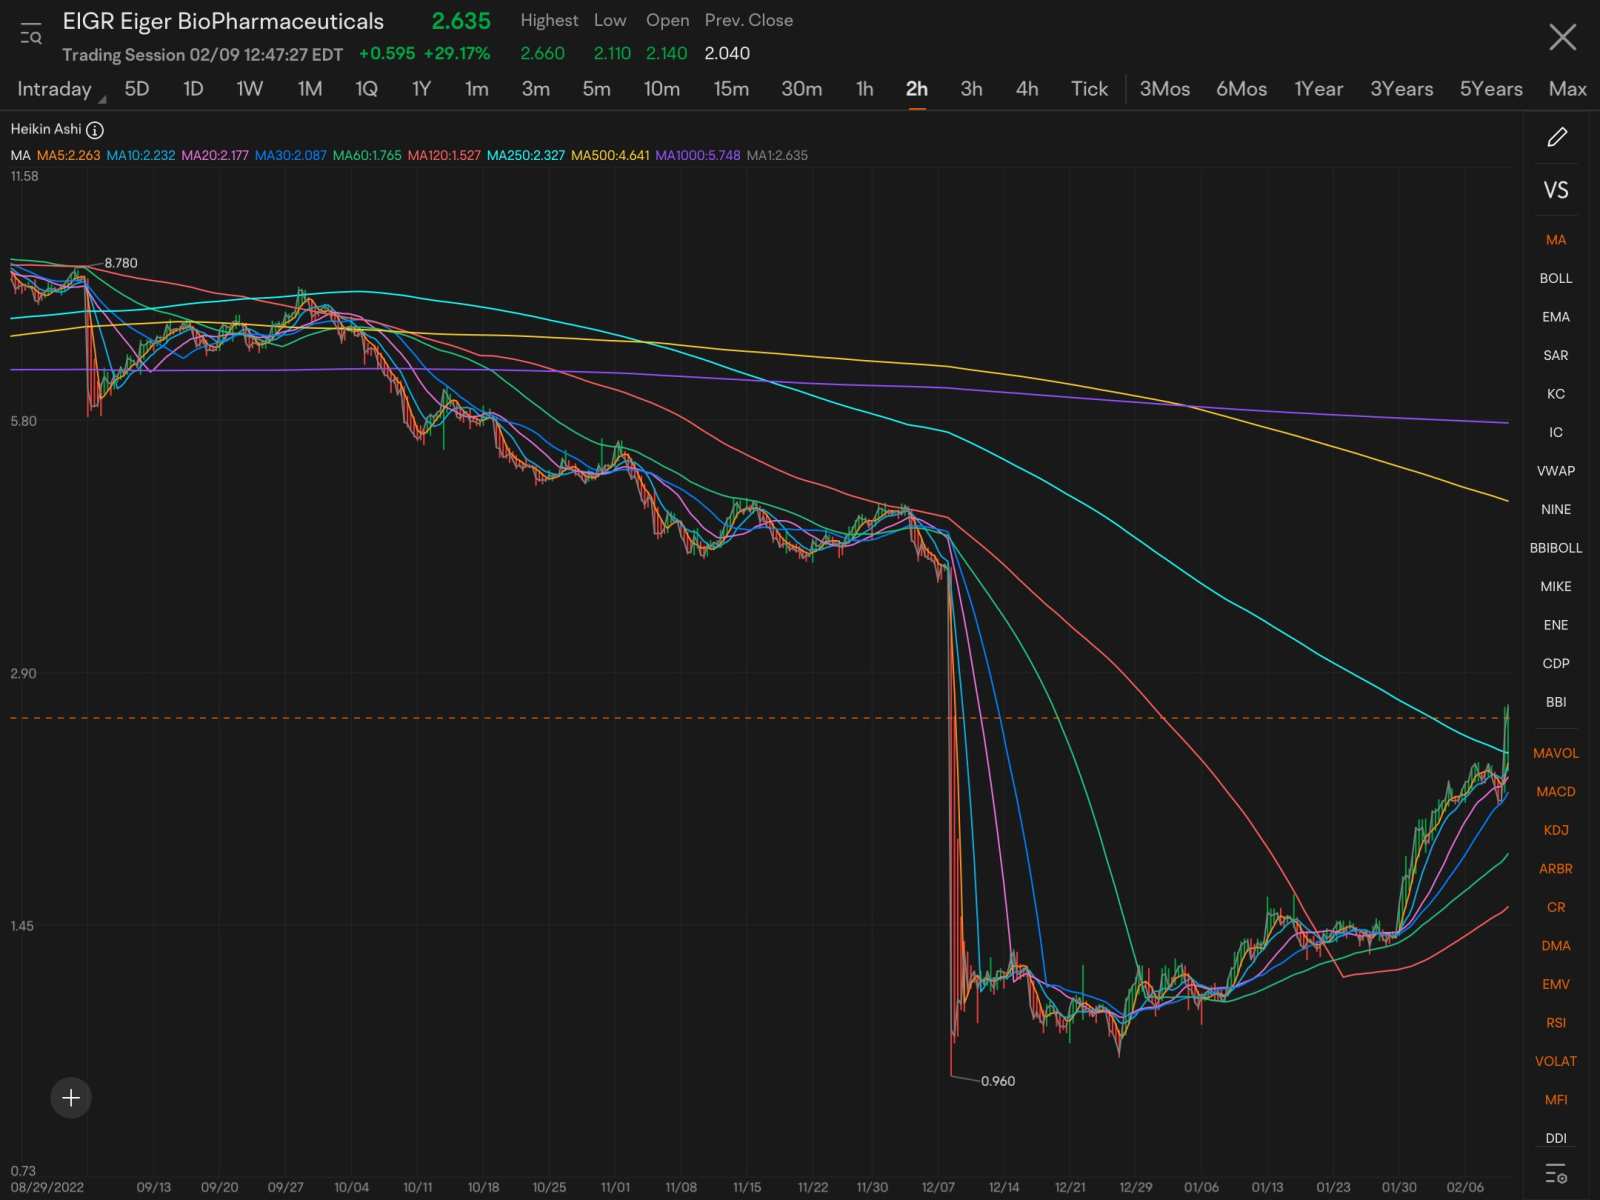The height and width of the screenshot is (1200, 1600).
Task: Set range to 1Year
Action: click(1318, 89)
